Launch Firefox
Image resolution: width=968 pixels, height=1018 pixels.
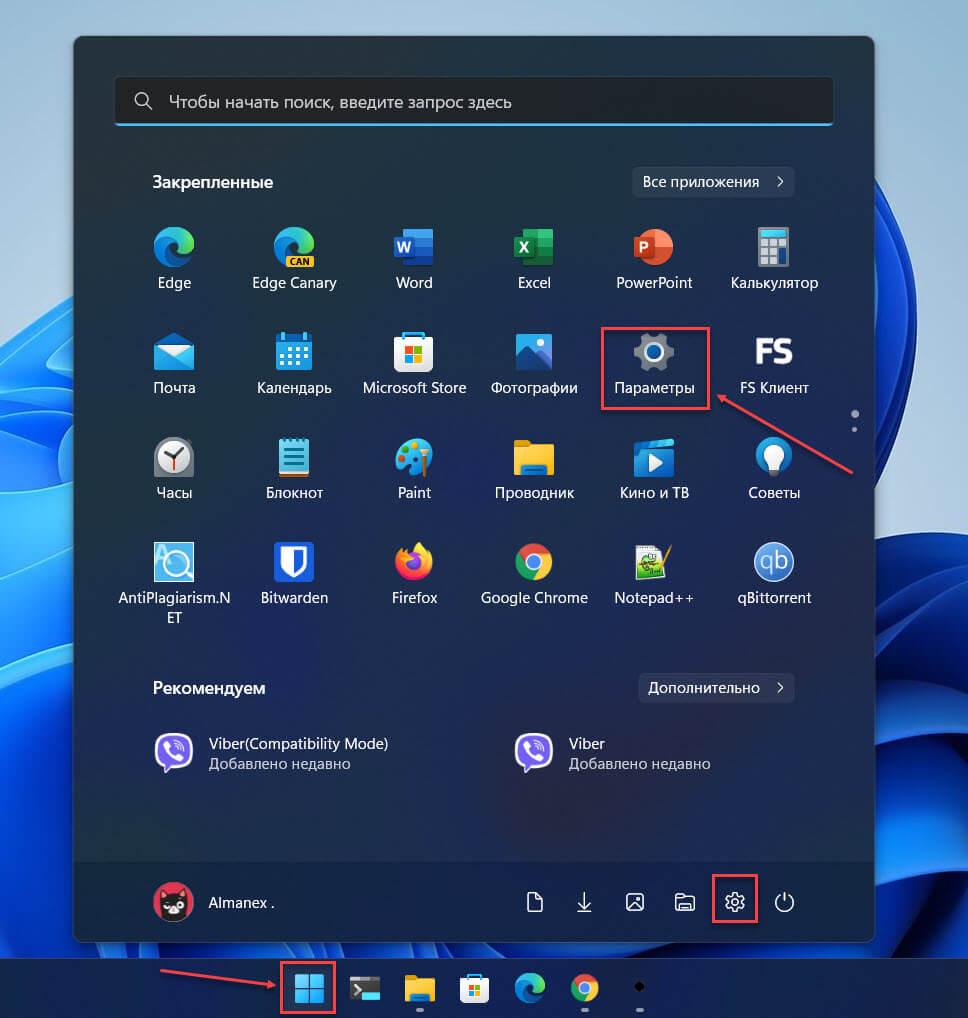pyautogui.click(x=414, y=573)
